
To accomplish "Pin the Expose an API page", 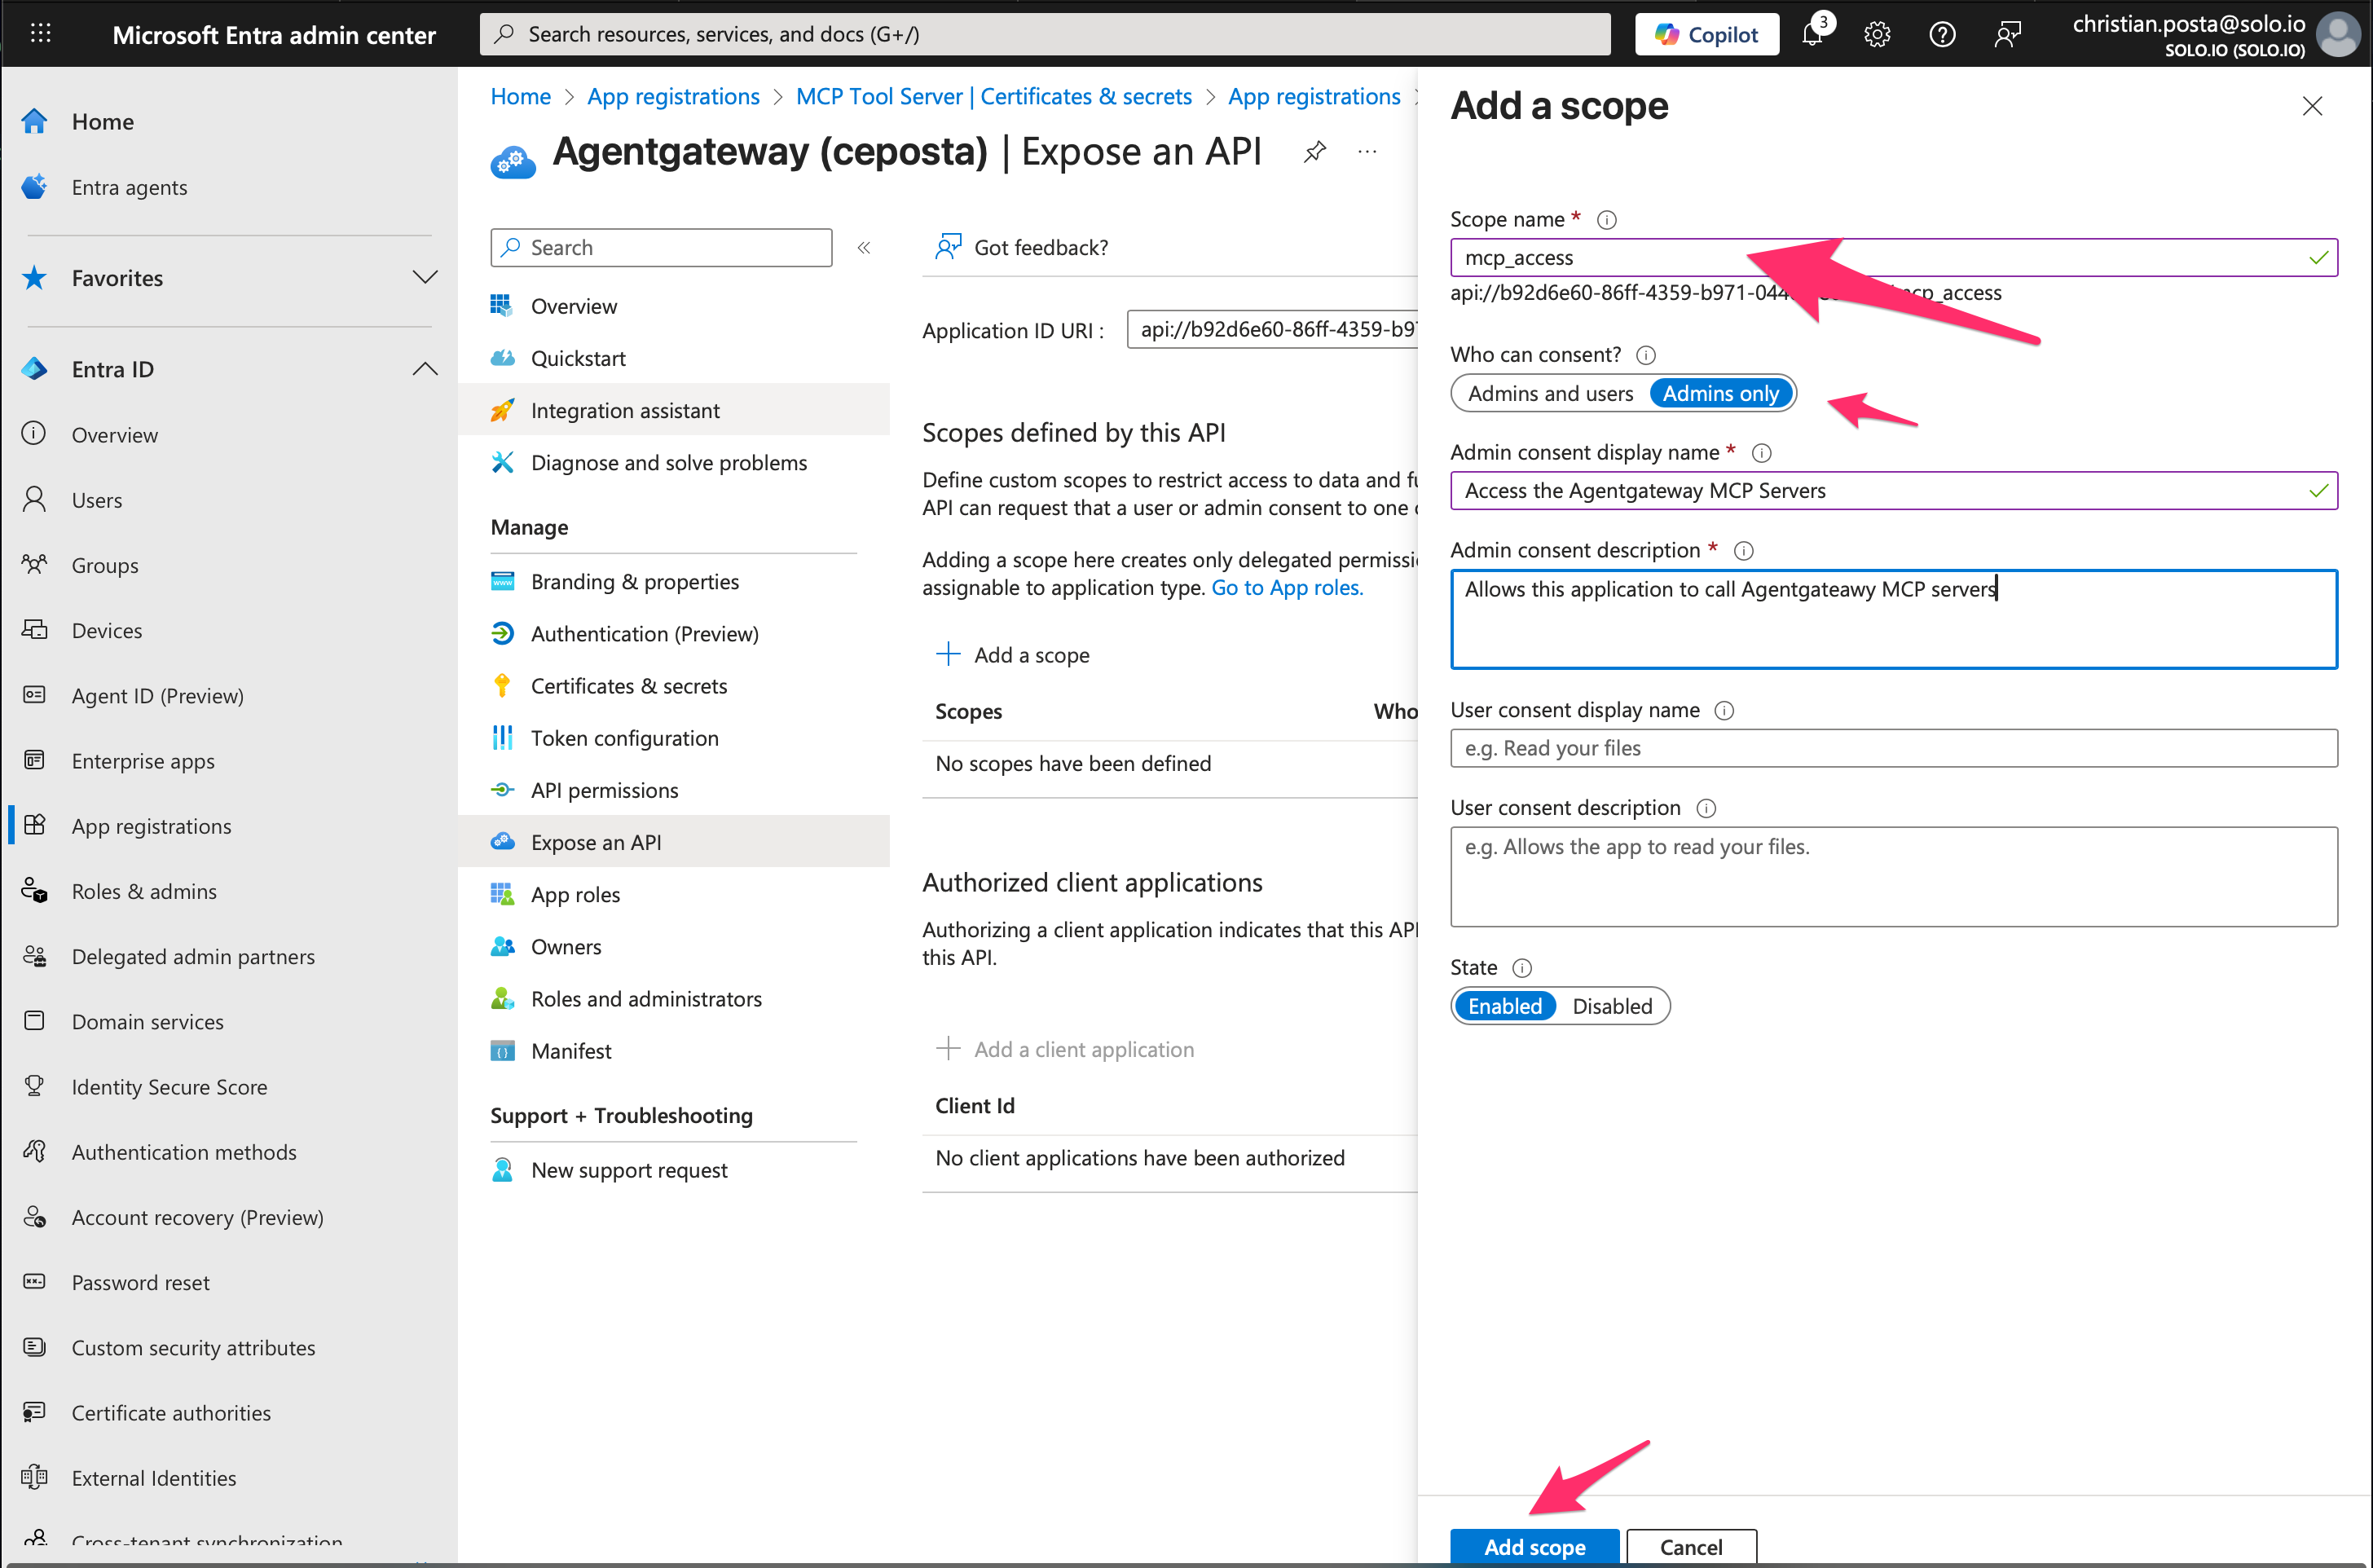I will tap(1315, 152).
